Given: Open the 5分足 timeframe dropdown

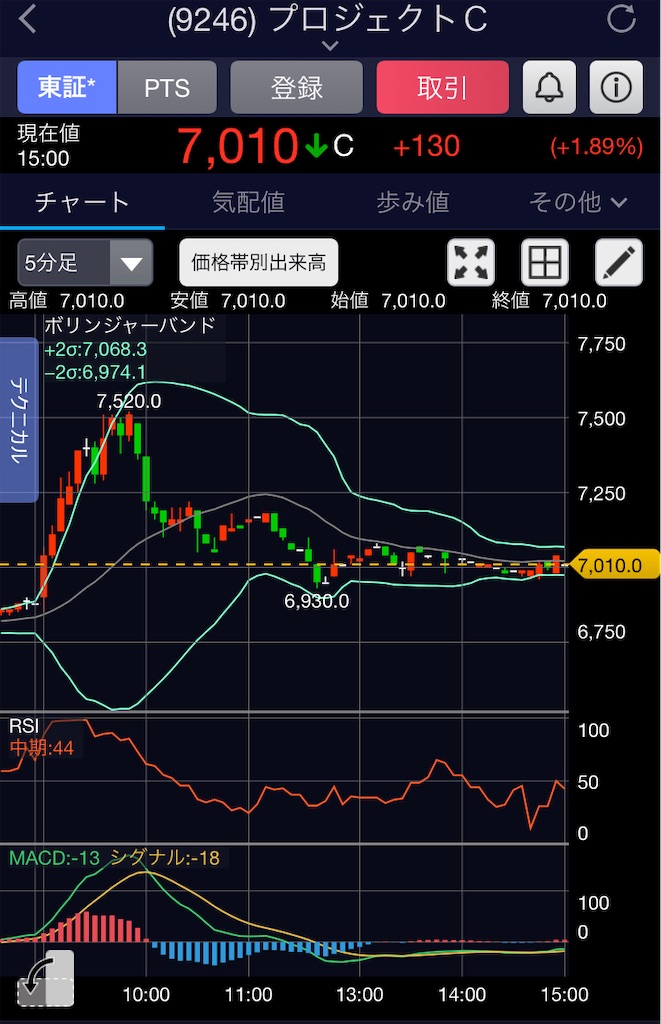Looking at the screenshot, I should [85, 263].
